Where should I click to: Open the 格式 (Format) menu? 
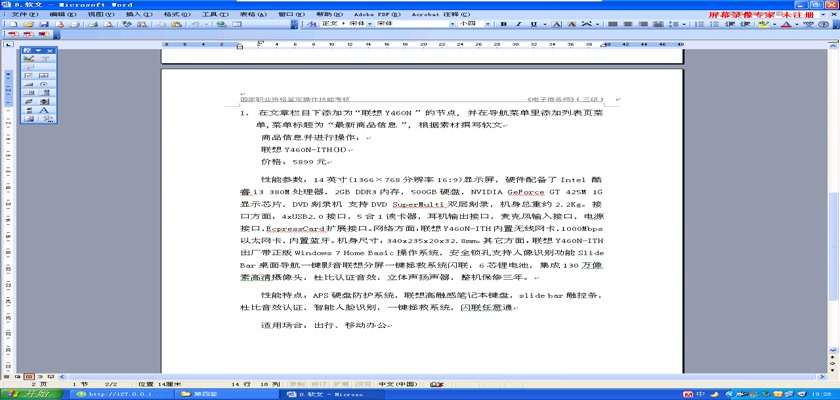click(177, 14)
